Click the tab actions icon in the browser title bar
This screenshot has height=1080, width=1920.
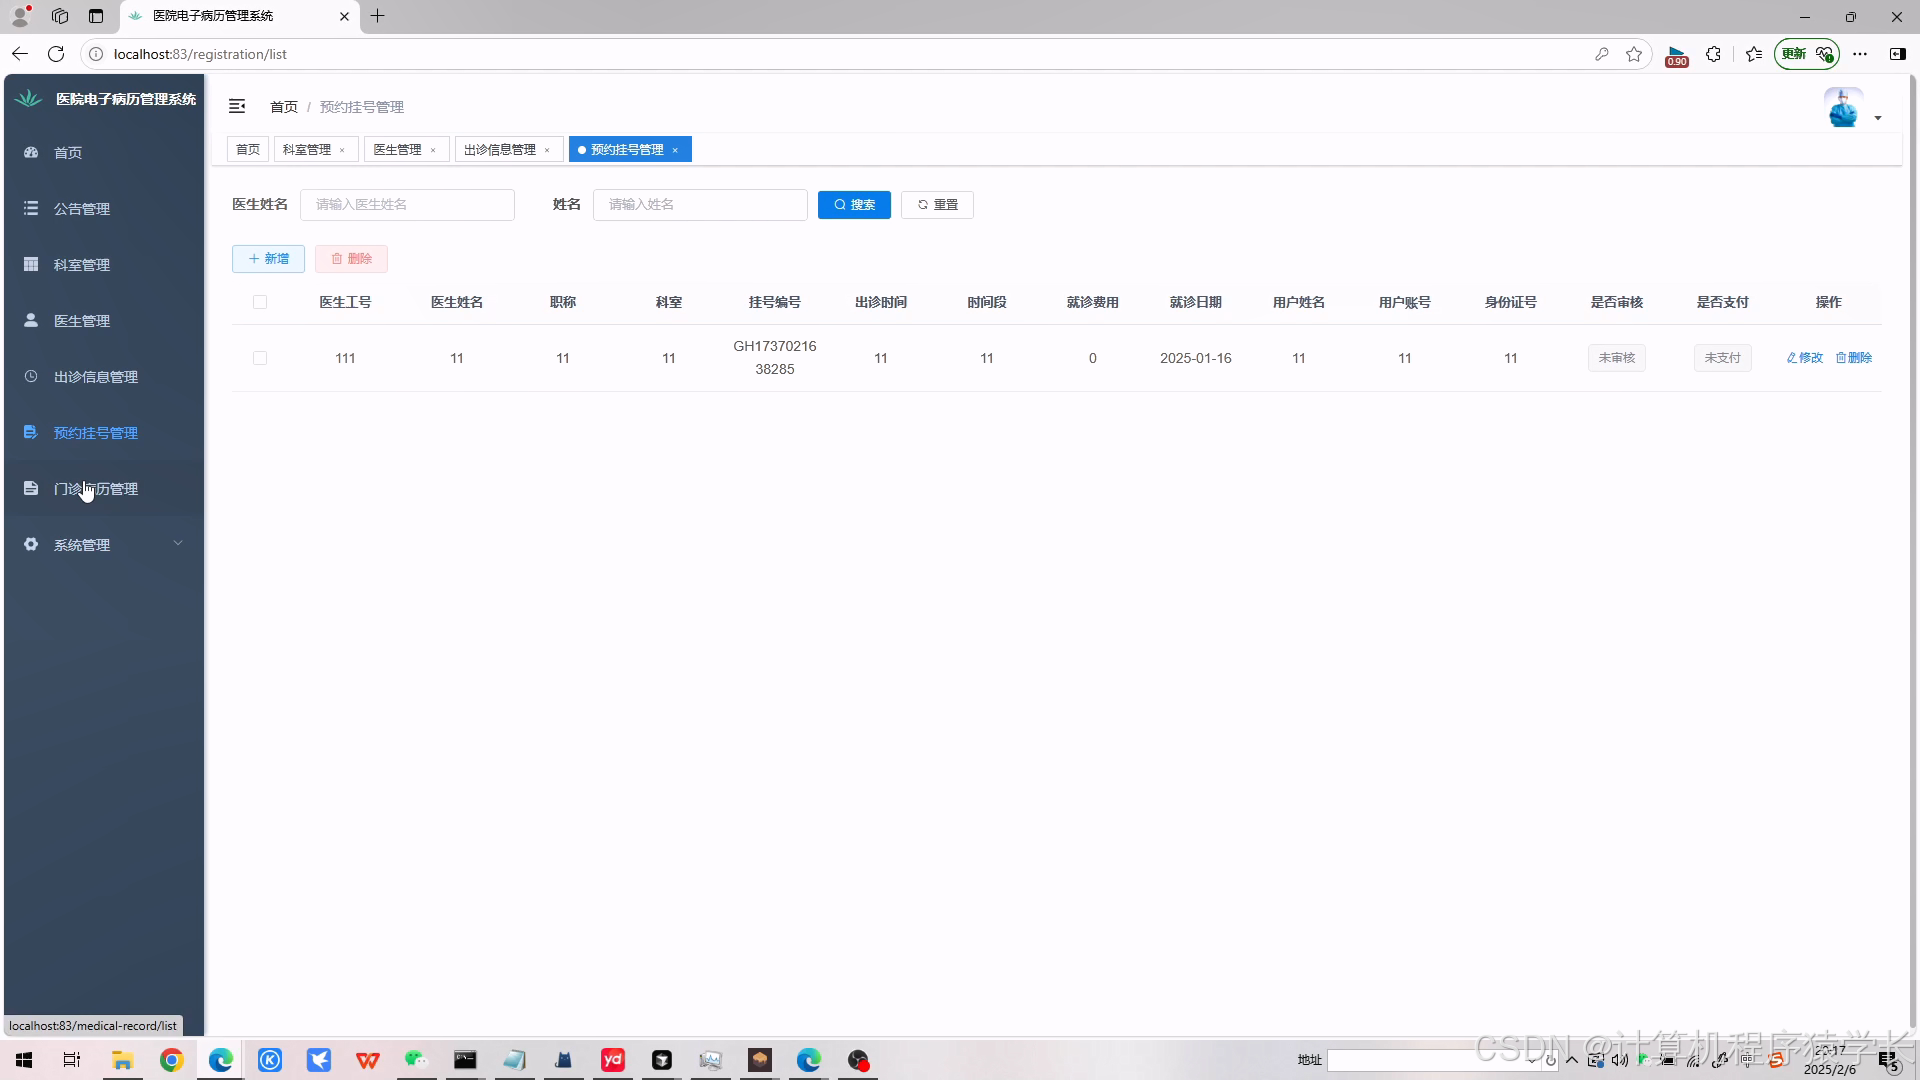96,16
